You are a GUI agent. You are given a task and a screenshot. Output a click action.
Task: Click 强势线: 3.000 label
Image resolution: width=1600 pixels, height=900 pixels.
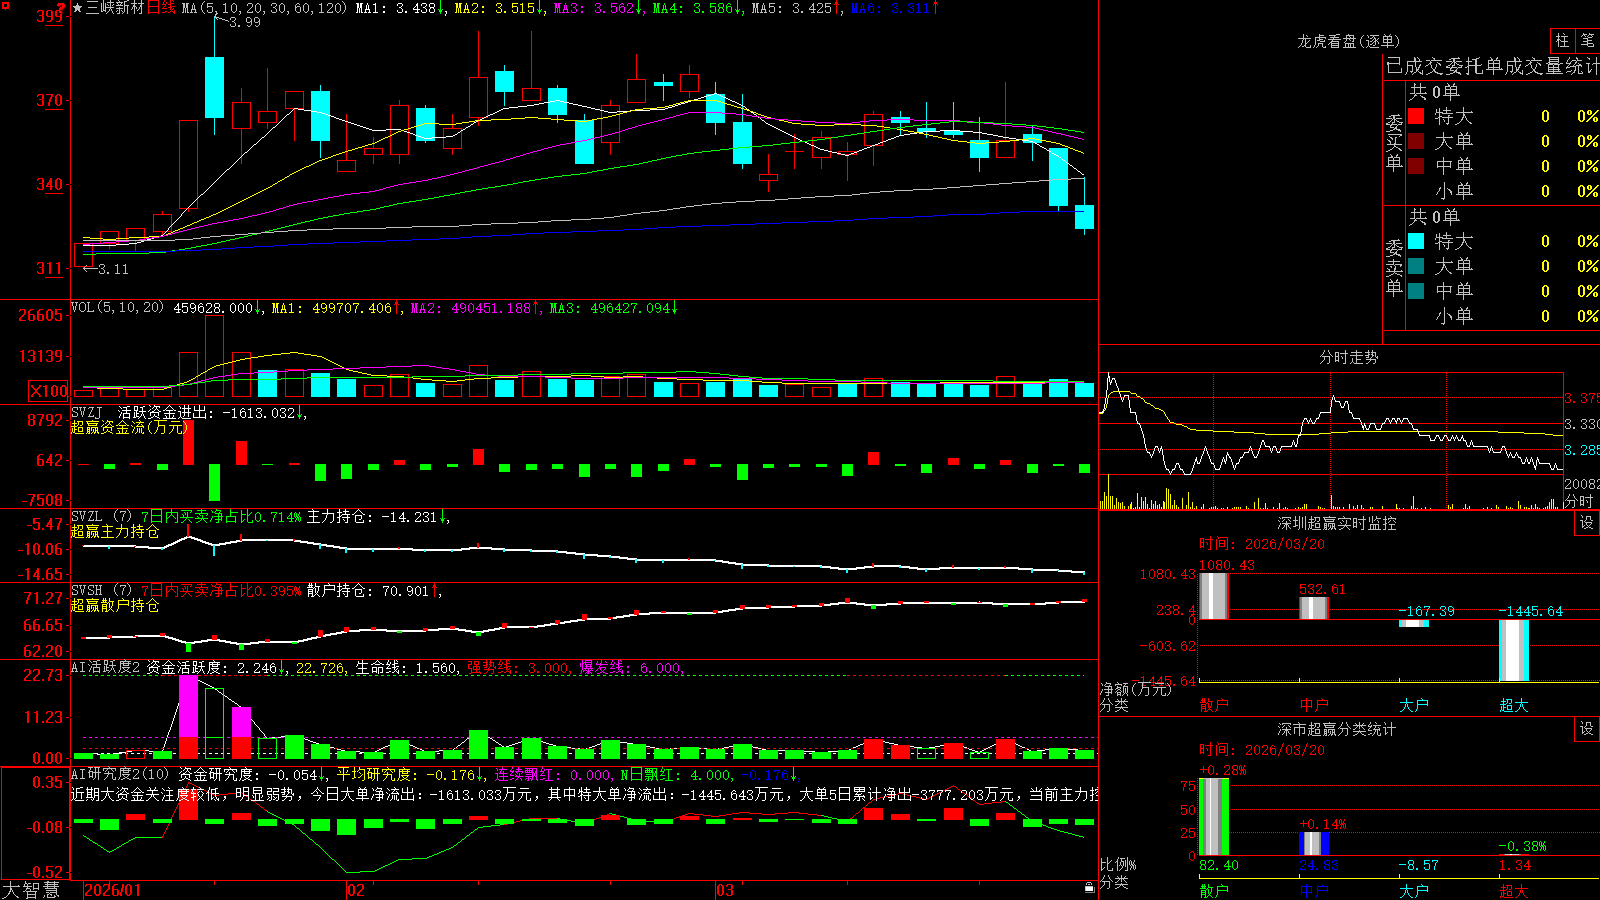(518, 667)
